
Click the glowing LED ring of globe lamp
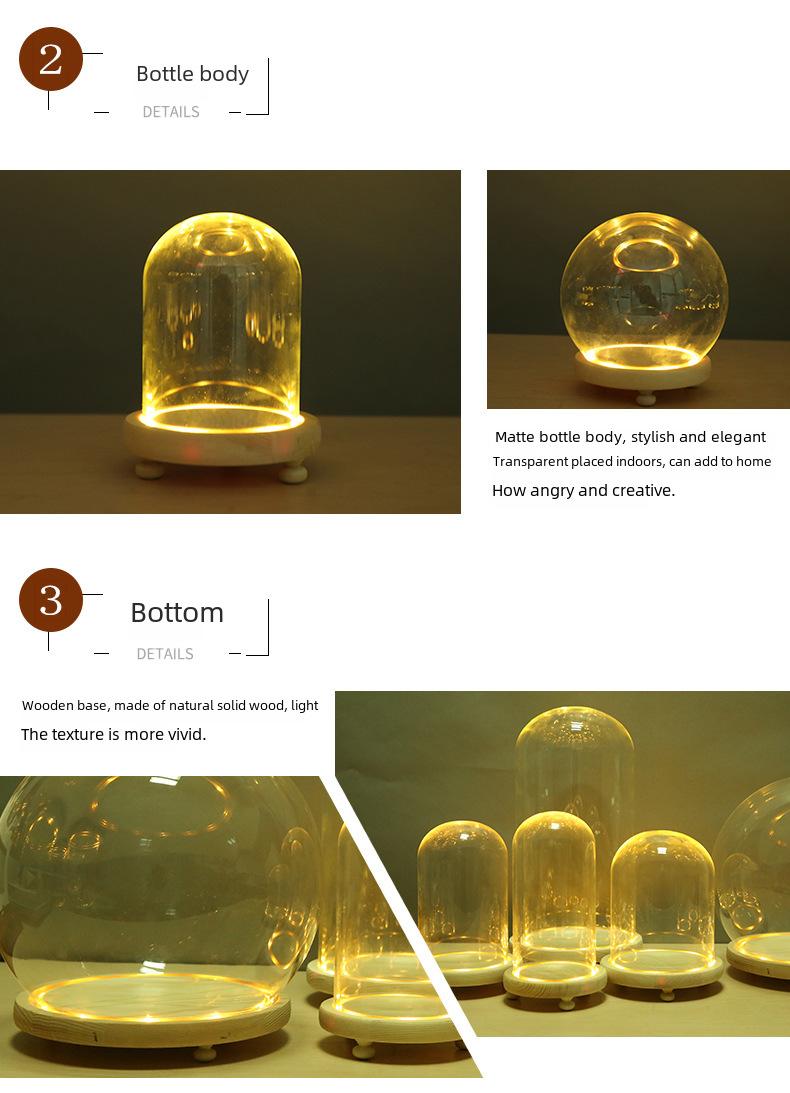tap(642, 357)
